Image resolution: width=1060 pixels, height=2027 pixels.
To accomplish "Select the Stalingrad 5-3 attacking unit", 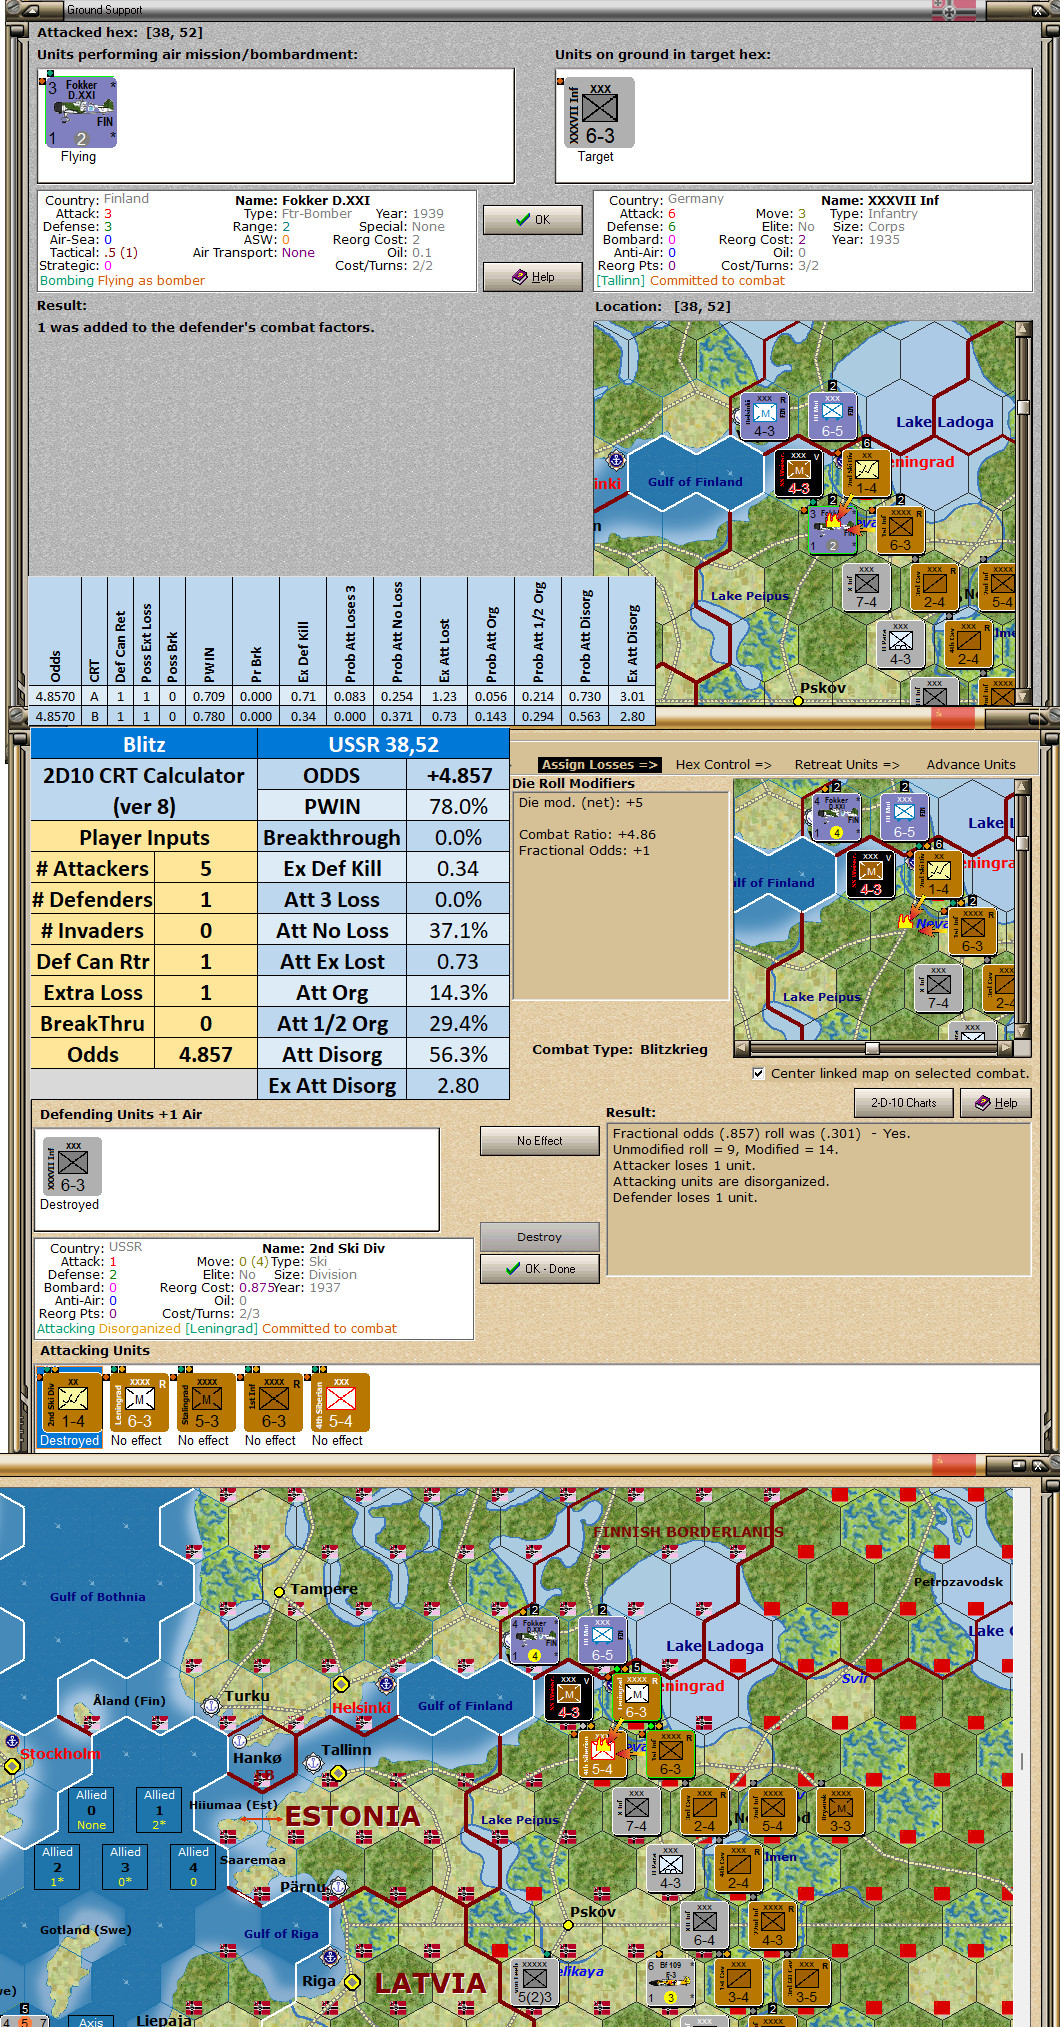I will (x=205, y=1403).
